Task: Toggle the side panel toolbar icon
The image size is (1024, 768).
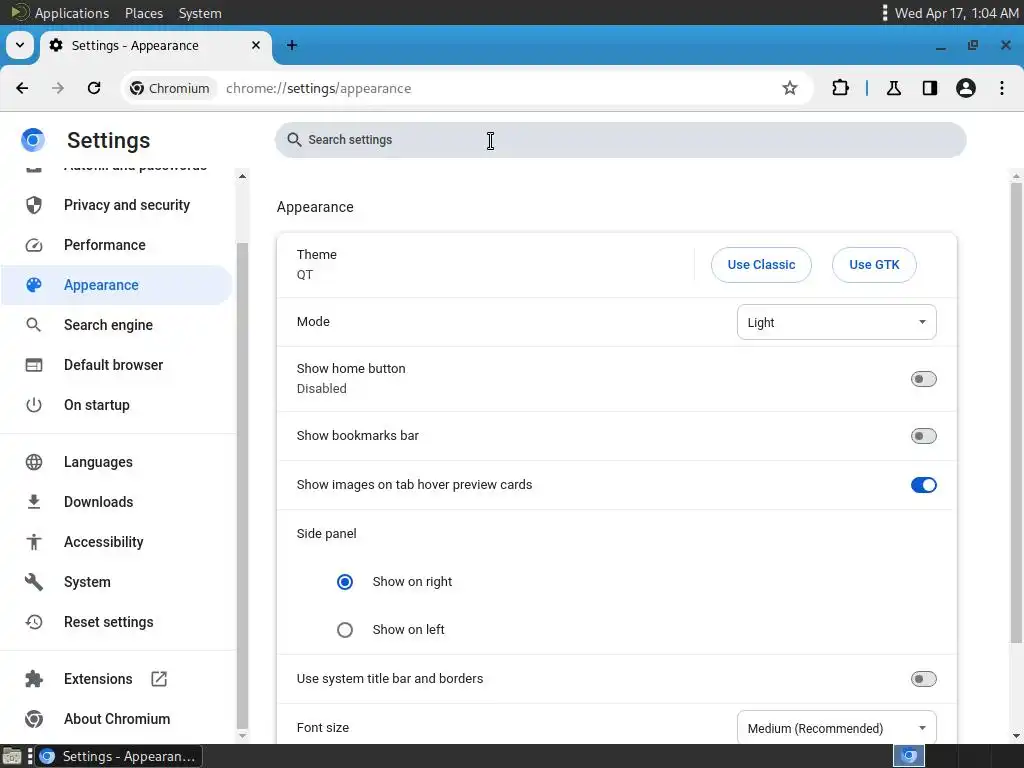Action: tap(929, 88)
